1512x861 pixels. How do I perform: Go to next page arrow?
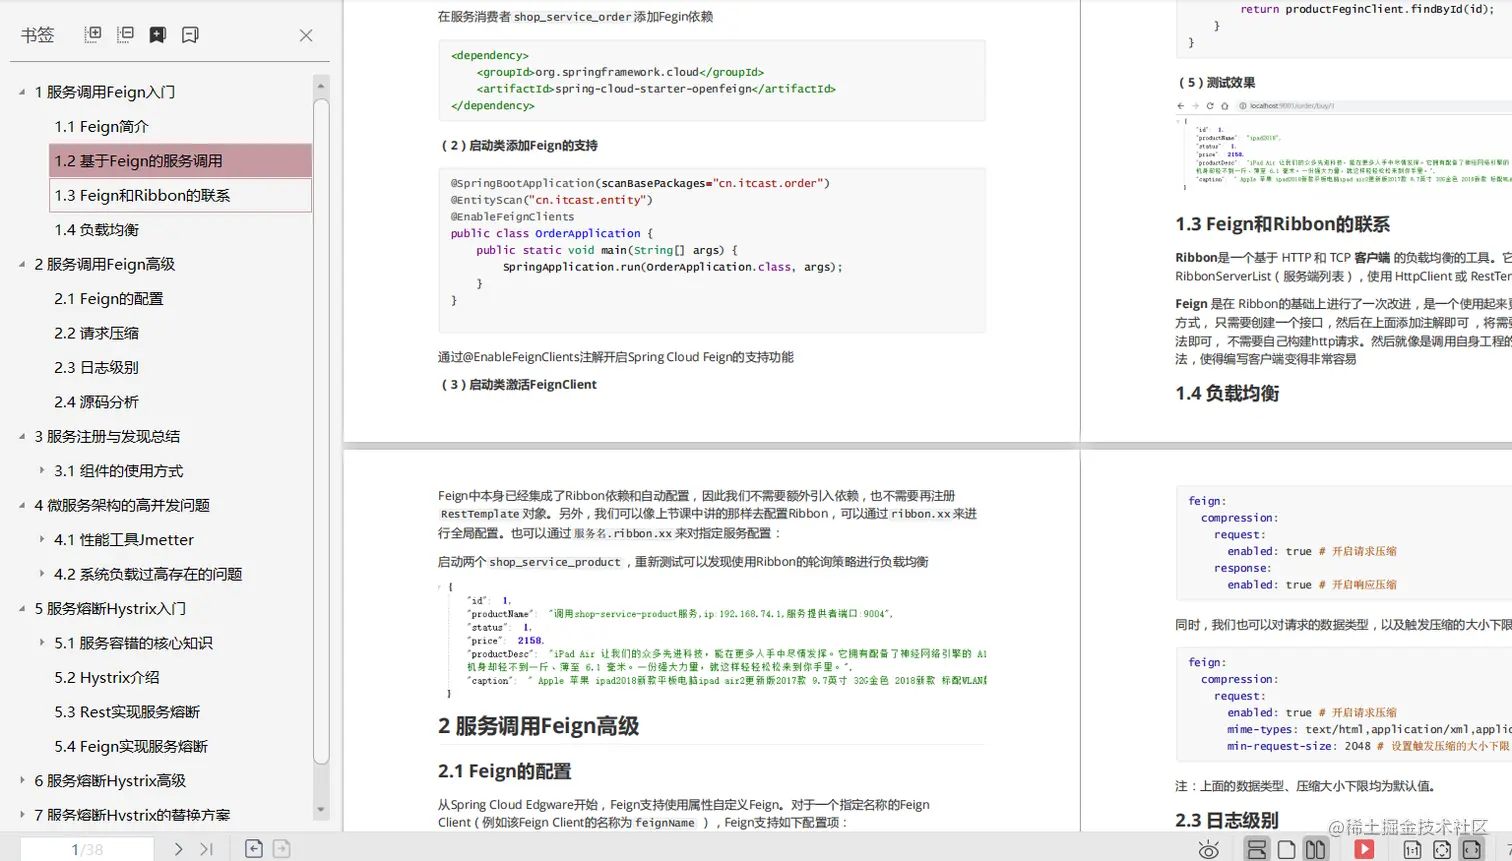coord(178,849)
